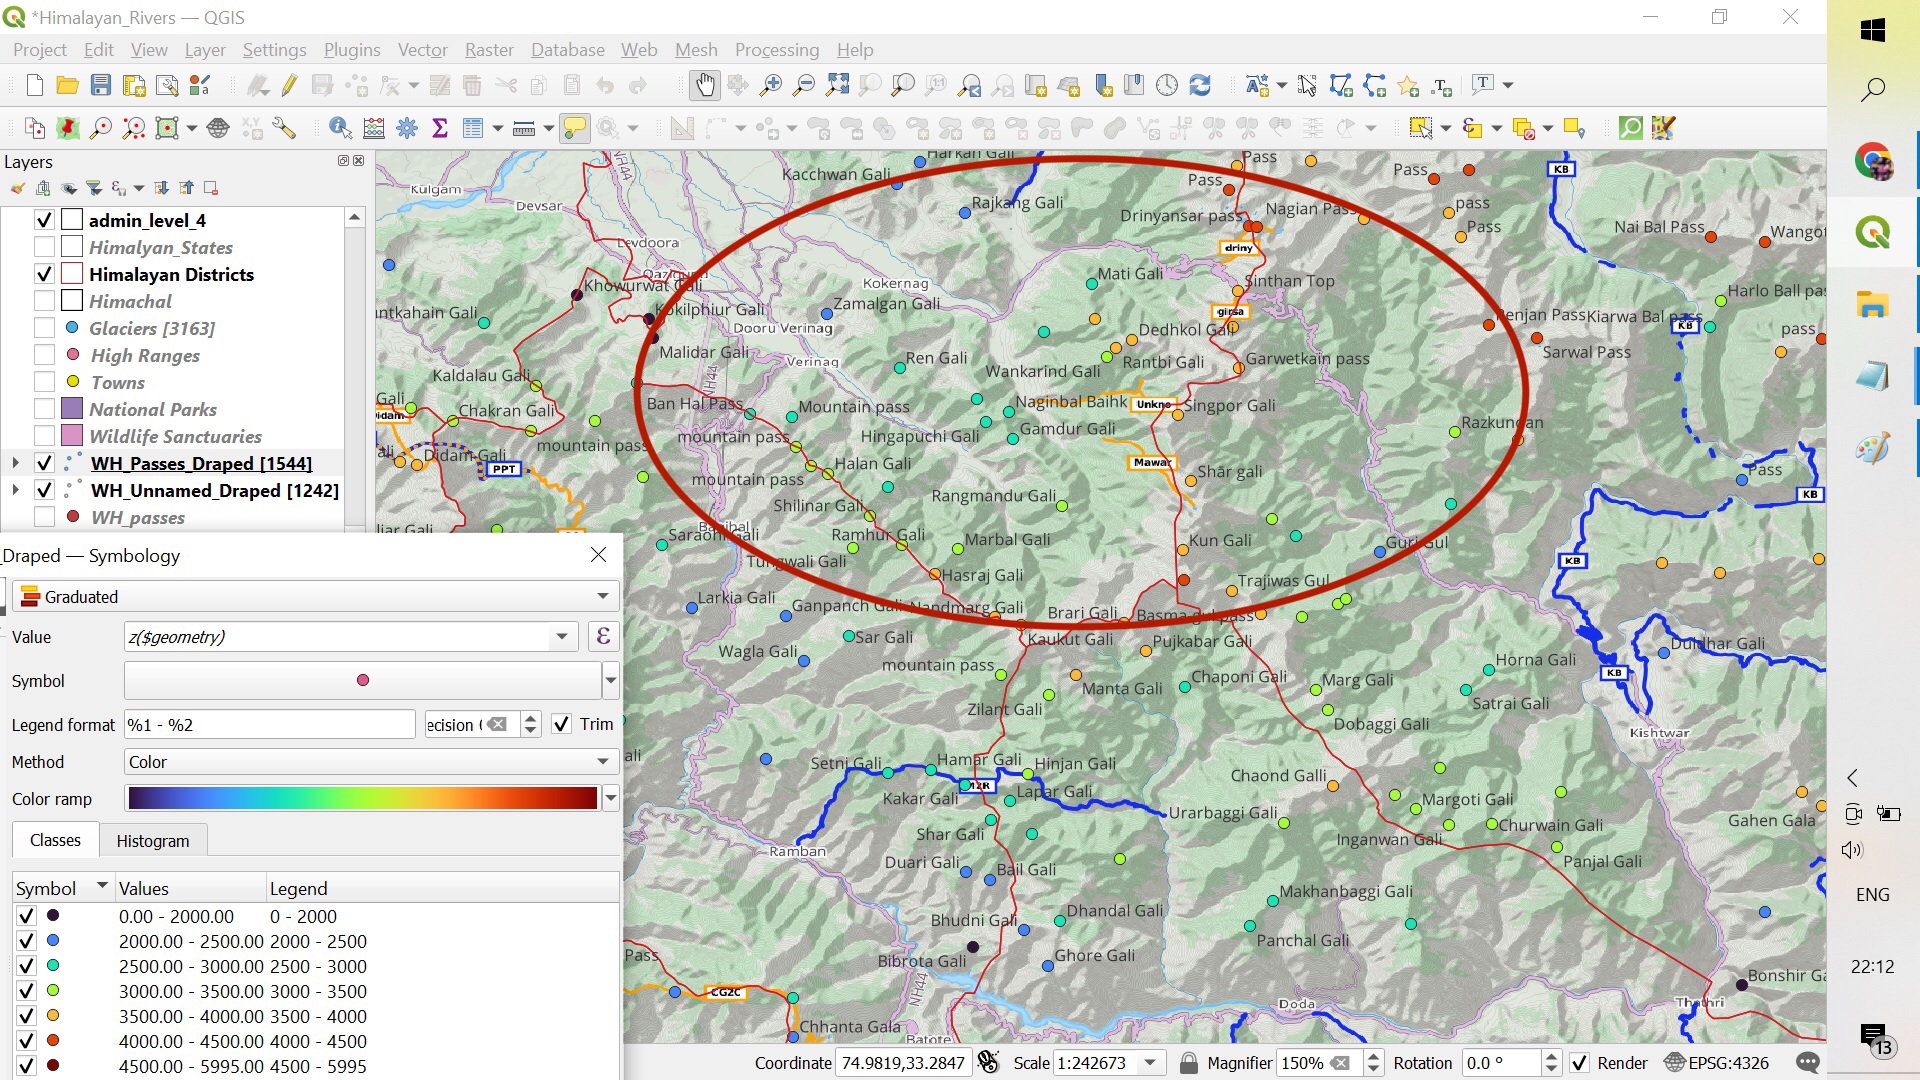
Task: Open the Processing menu
Action: click(x=777, y=50)
